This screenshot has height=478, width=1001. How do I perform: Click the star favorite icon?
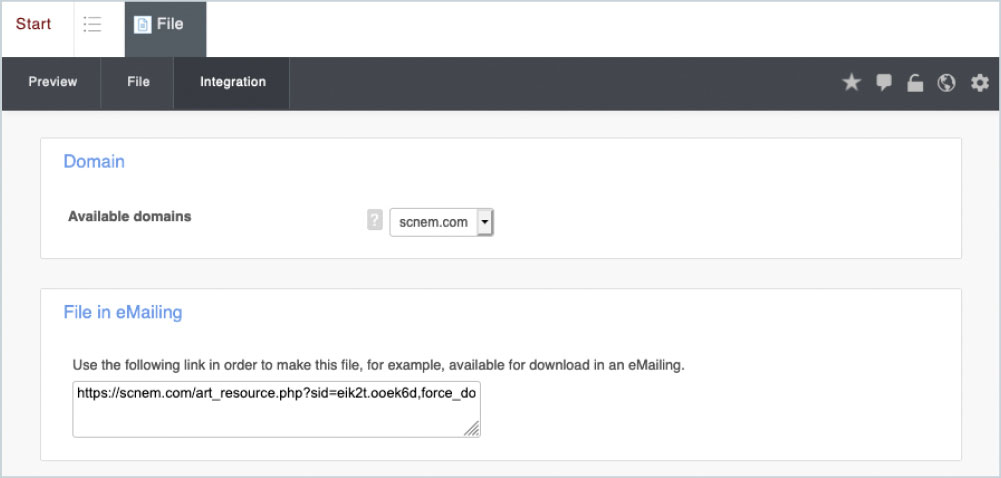tap(851, 83)
